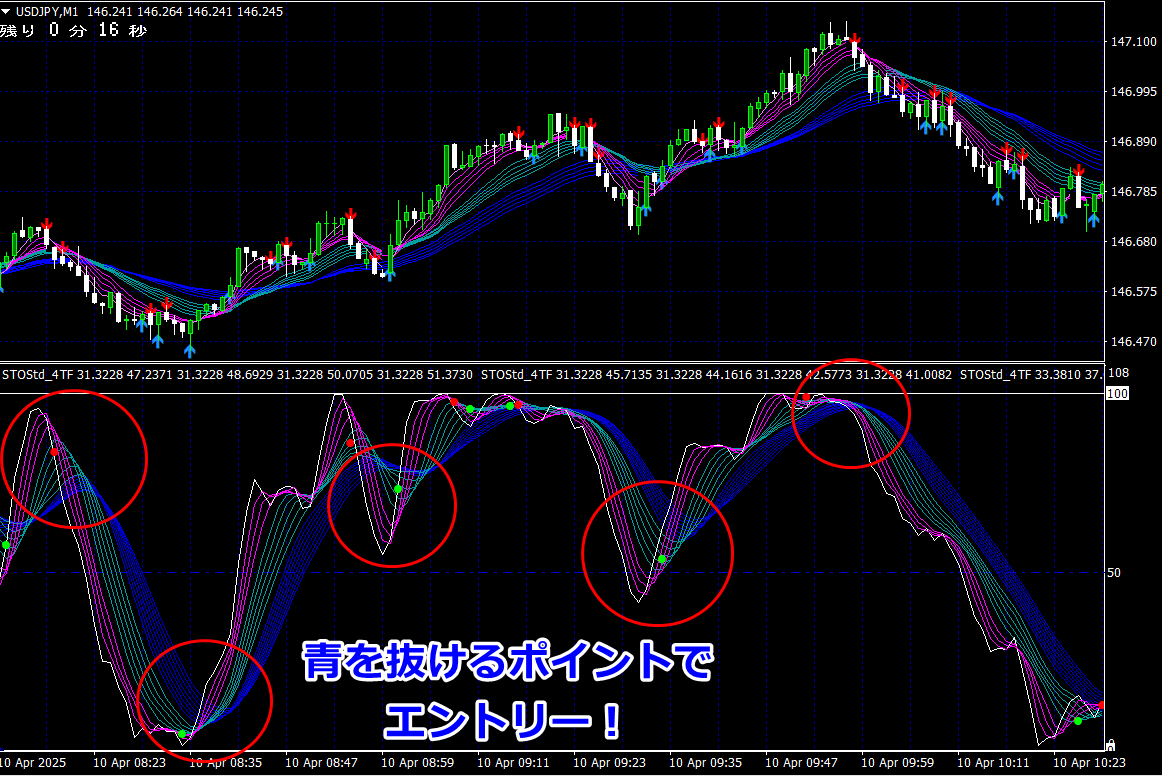Click the 50 level scale label
The height and width of the screenshot is (777, 1162).
point(1114,572)
